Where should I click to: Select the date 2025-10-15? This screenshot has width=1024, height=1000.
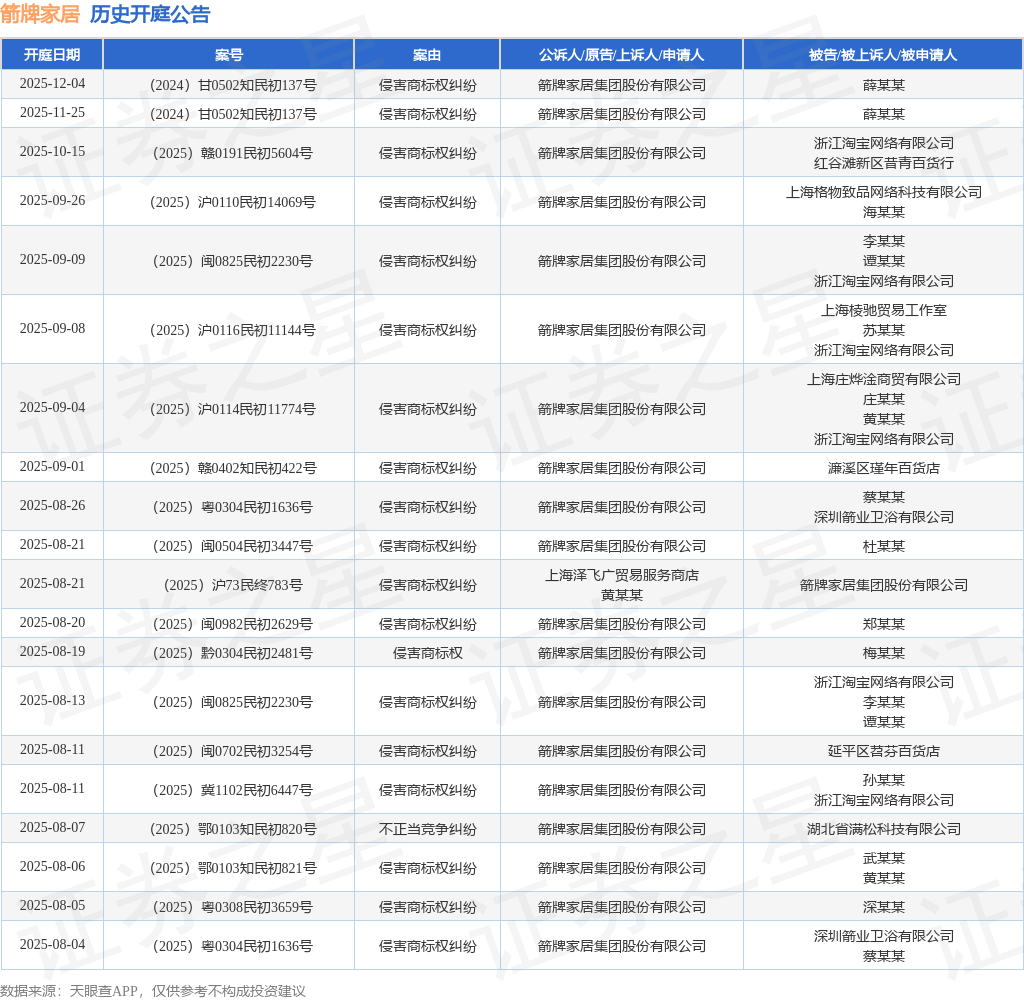pos(52,152)
